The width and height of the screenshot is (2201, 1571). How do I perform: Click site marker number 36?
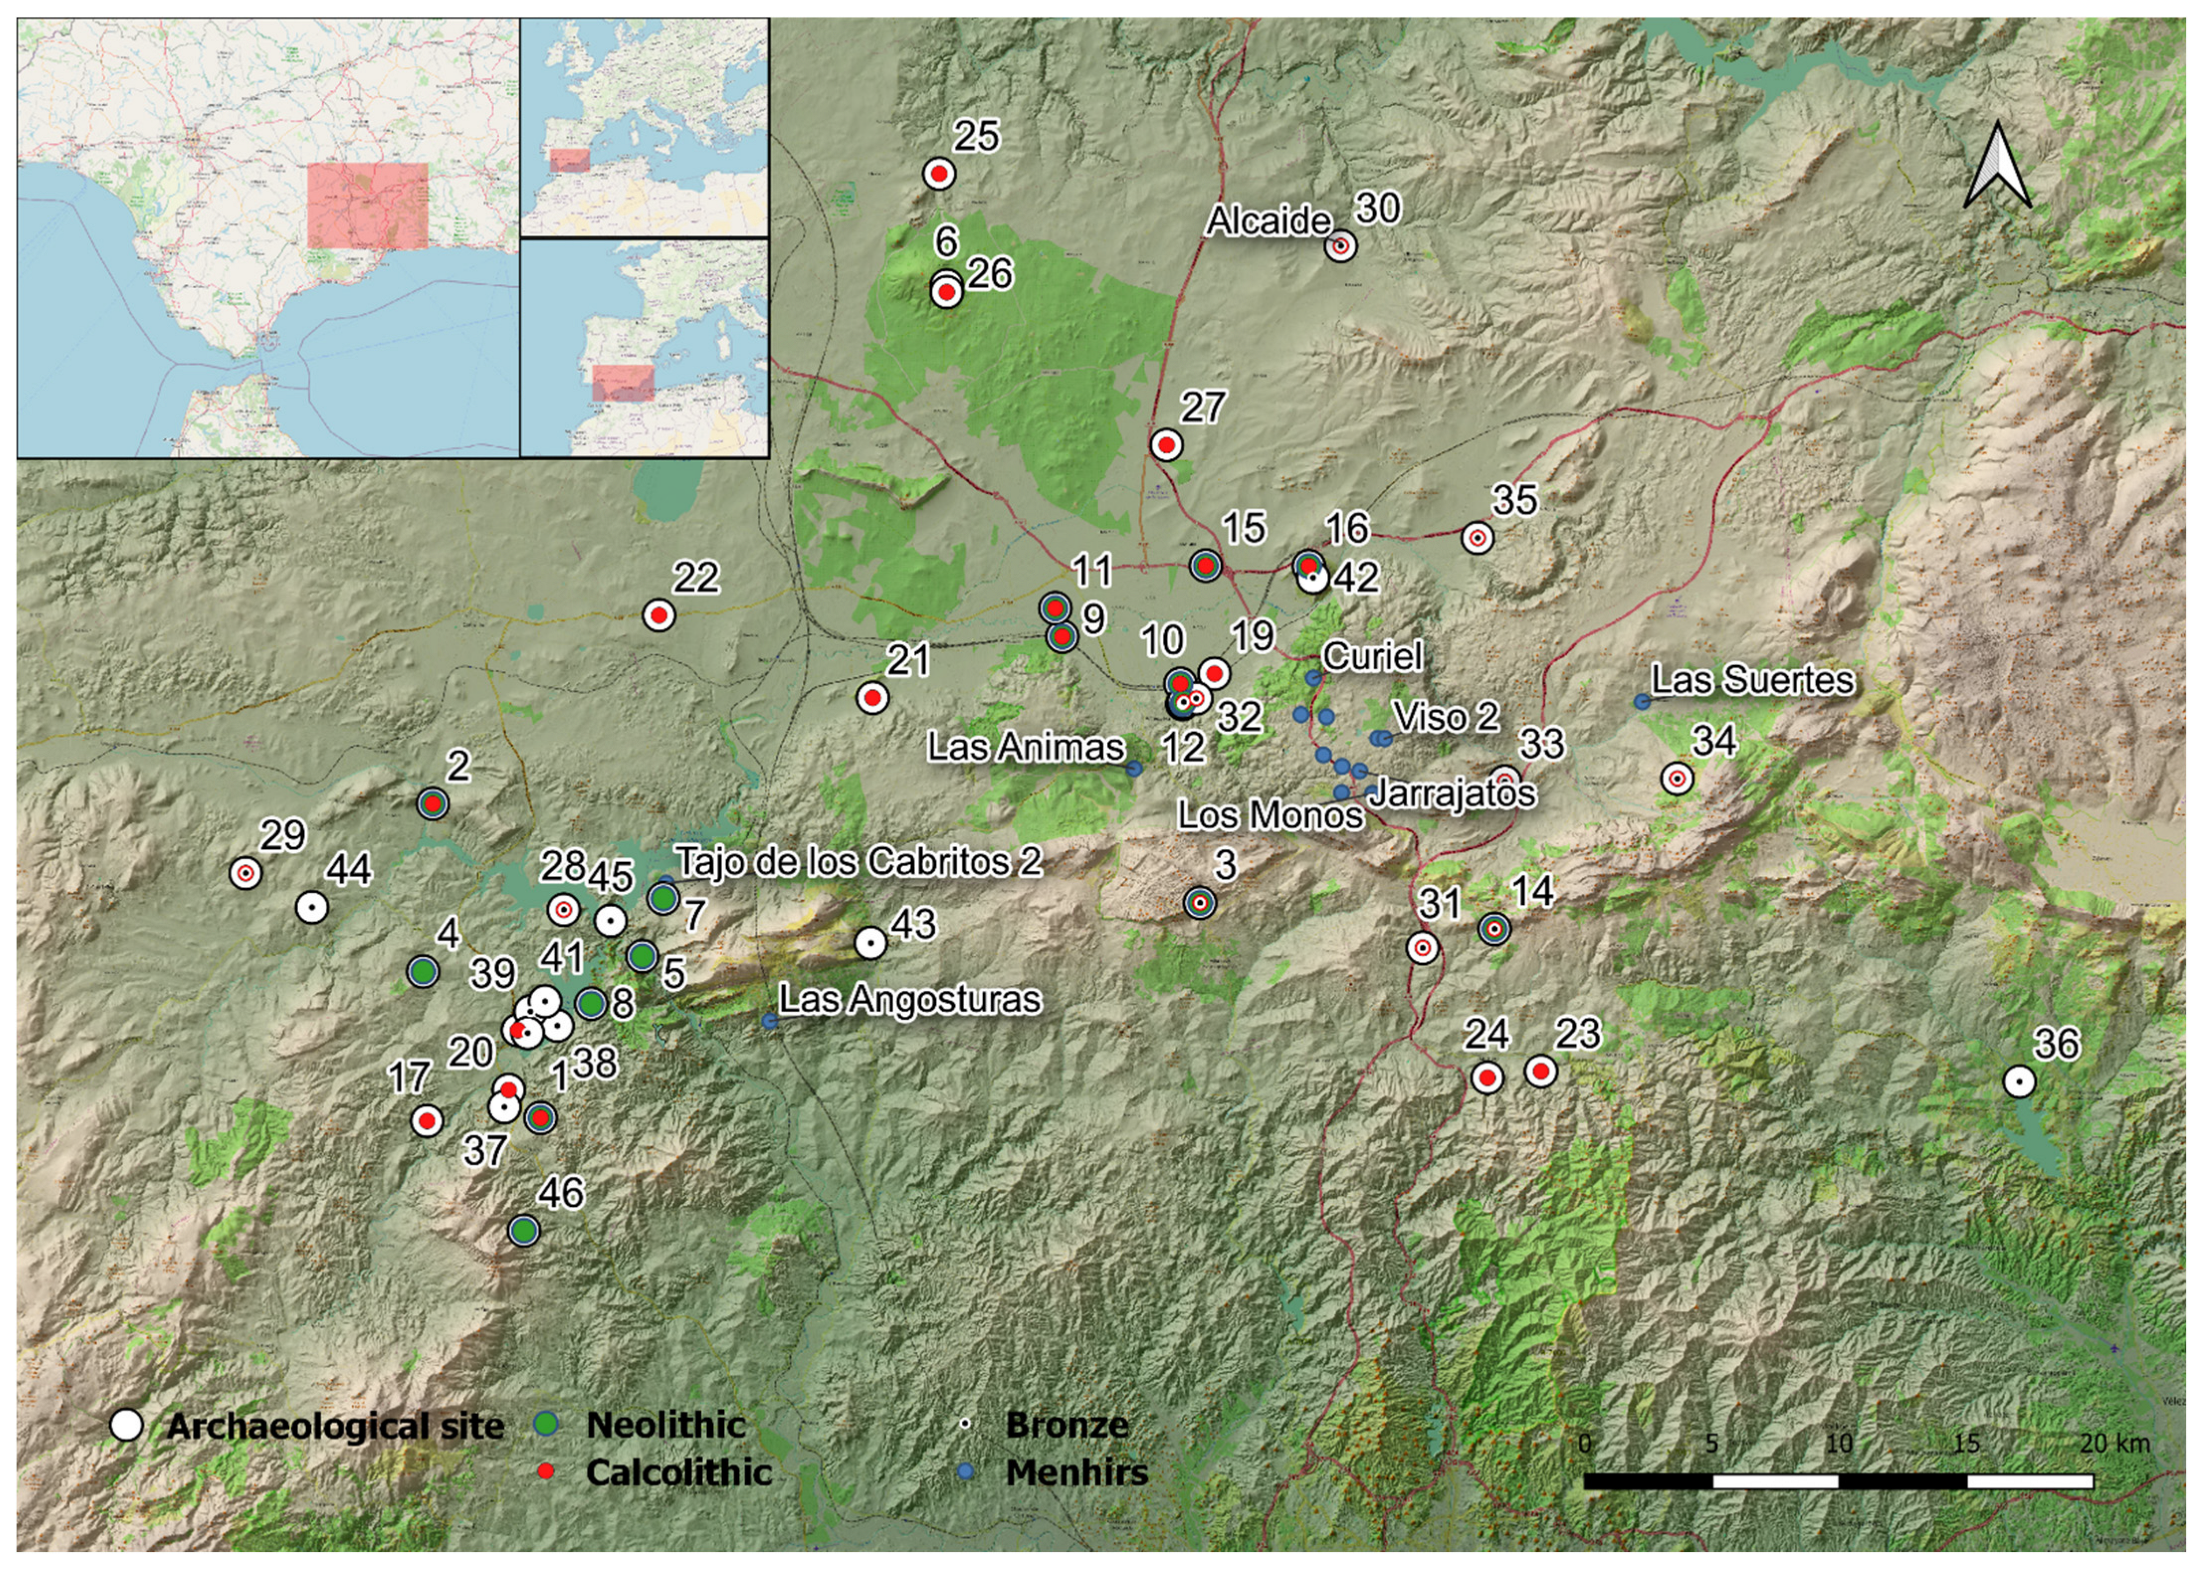coord(2019,1081)
